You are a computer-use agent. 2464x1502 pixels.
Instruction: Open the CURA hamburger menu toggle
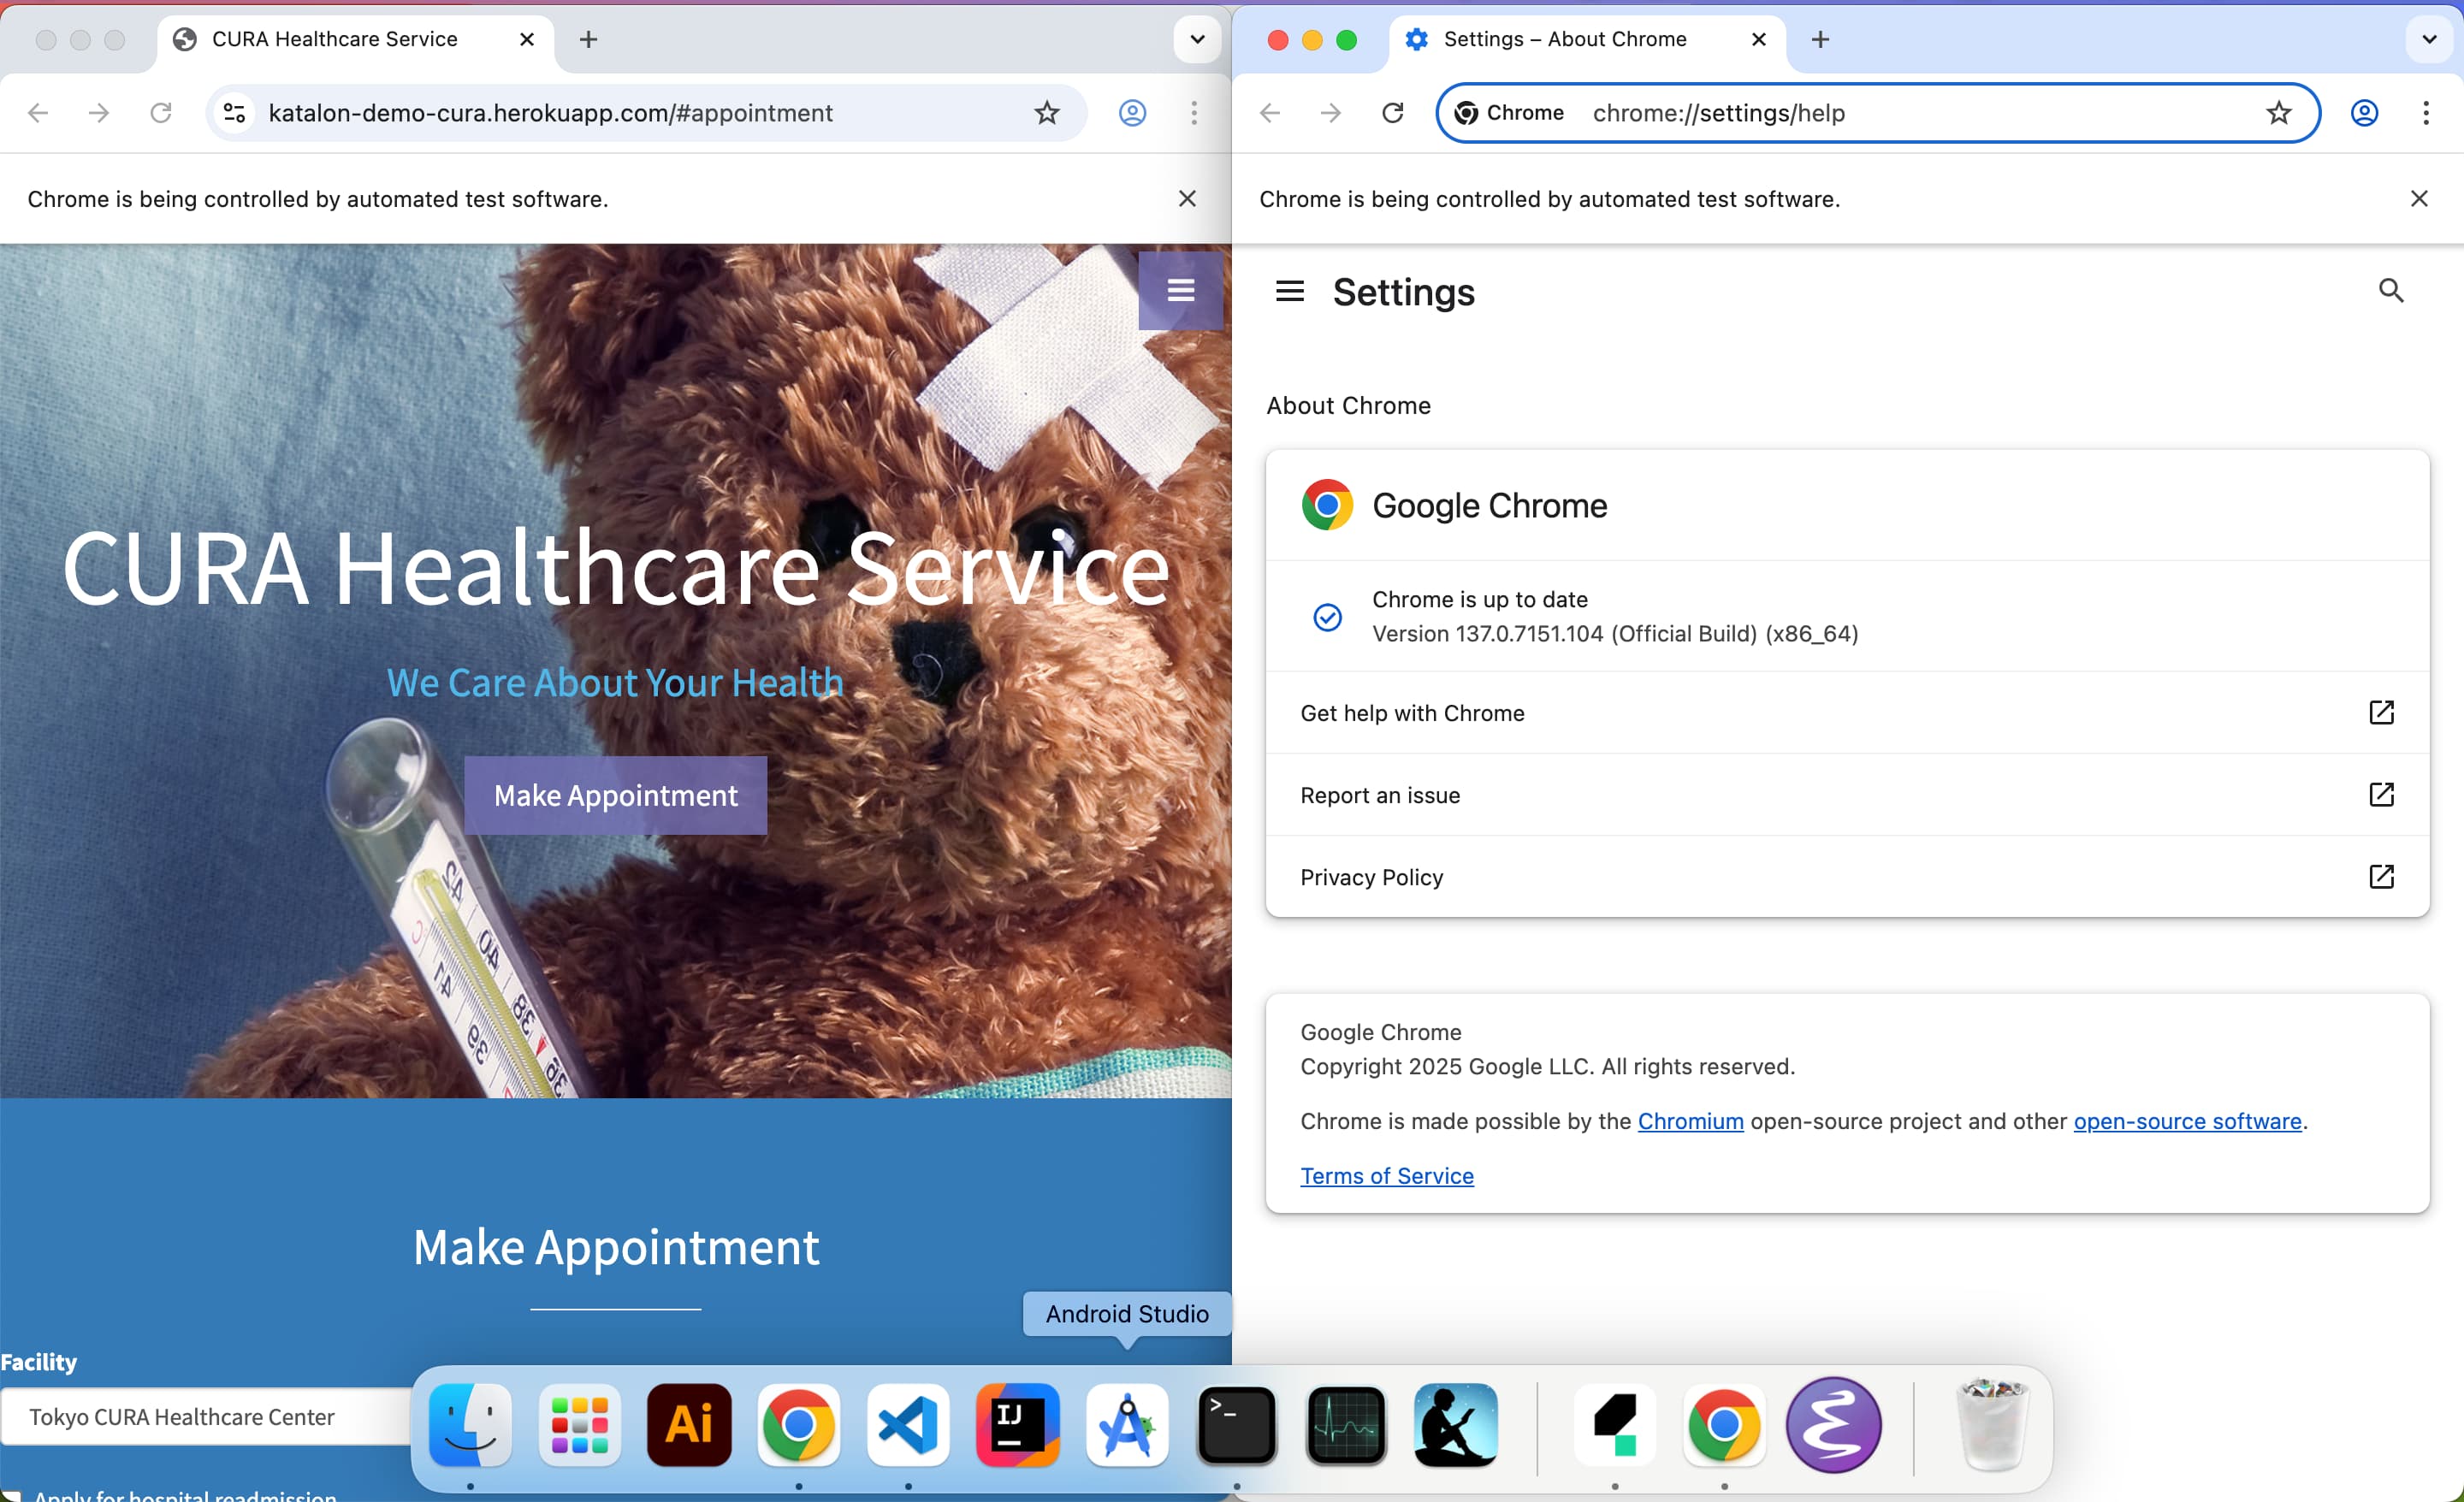pos(1180,290)
